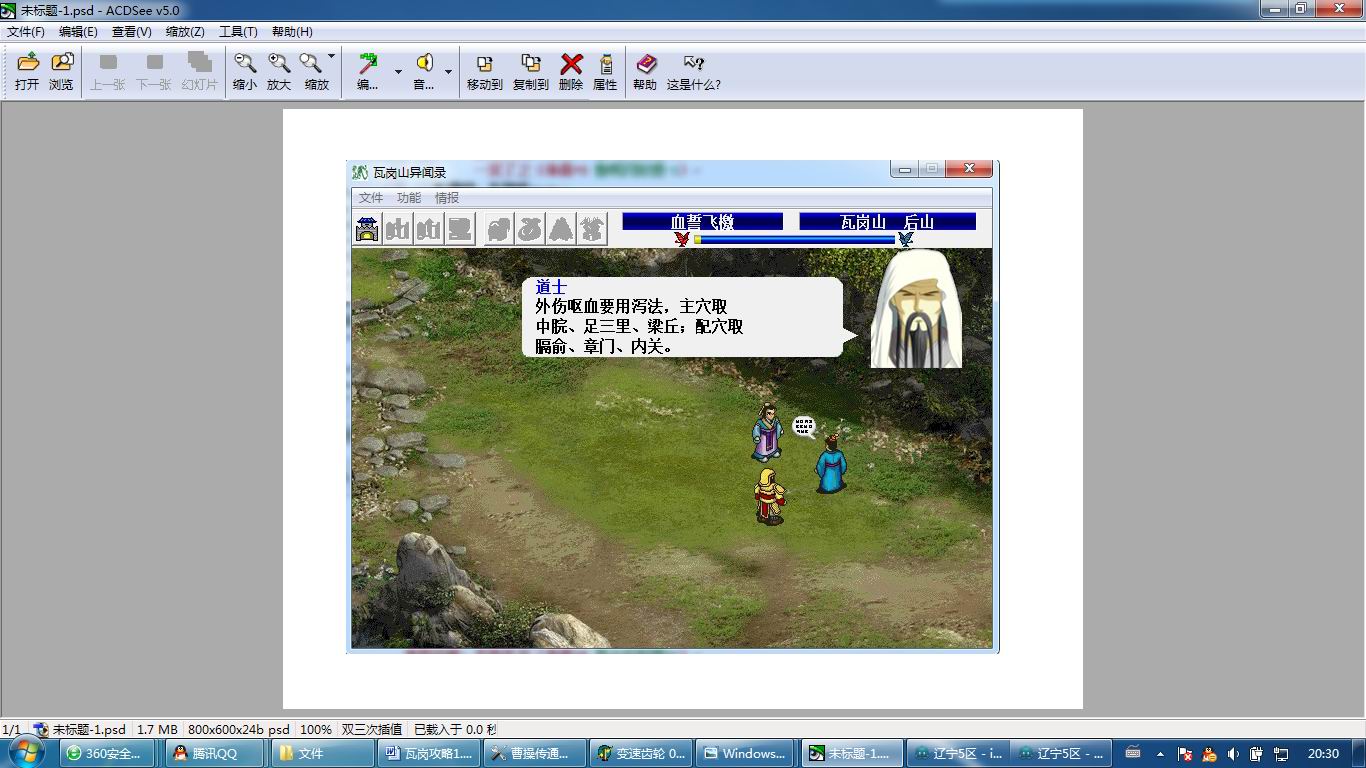
Task: Go to the previous image with 上一张
Action: tap(107, 72)
